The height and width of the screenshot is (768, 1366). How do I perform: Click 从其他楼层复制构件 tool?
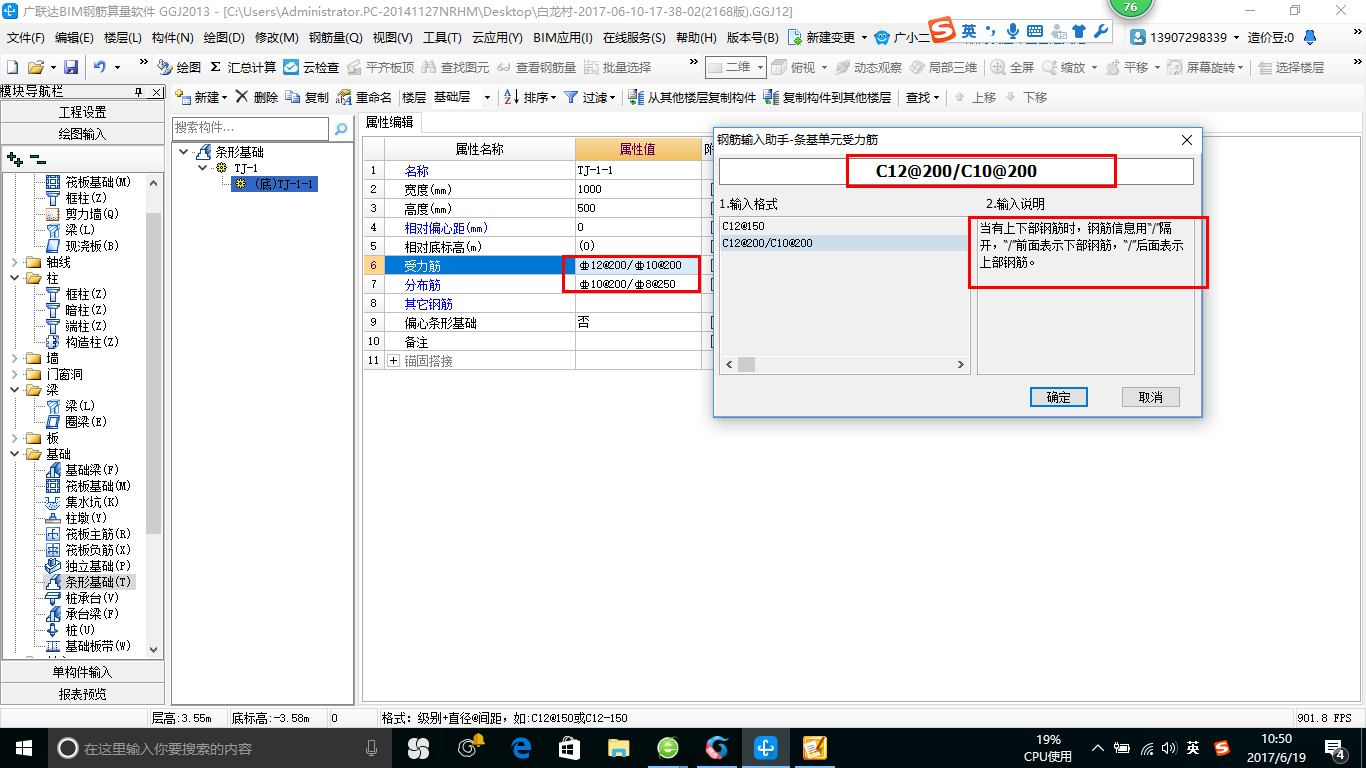point(692,97)
